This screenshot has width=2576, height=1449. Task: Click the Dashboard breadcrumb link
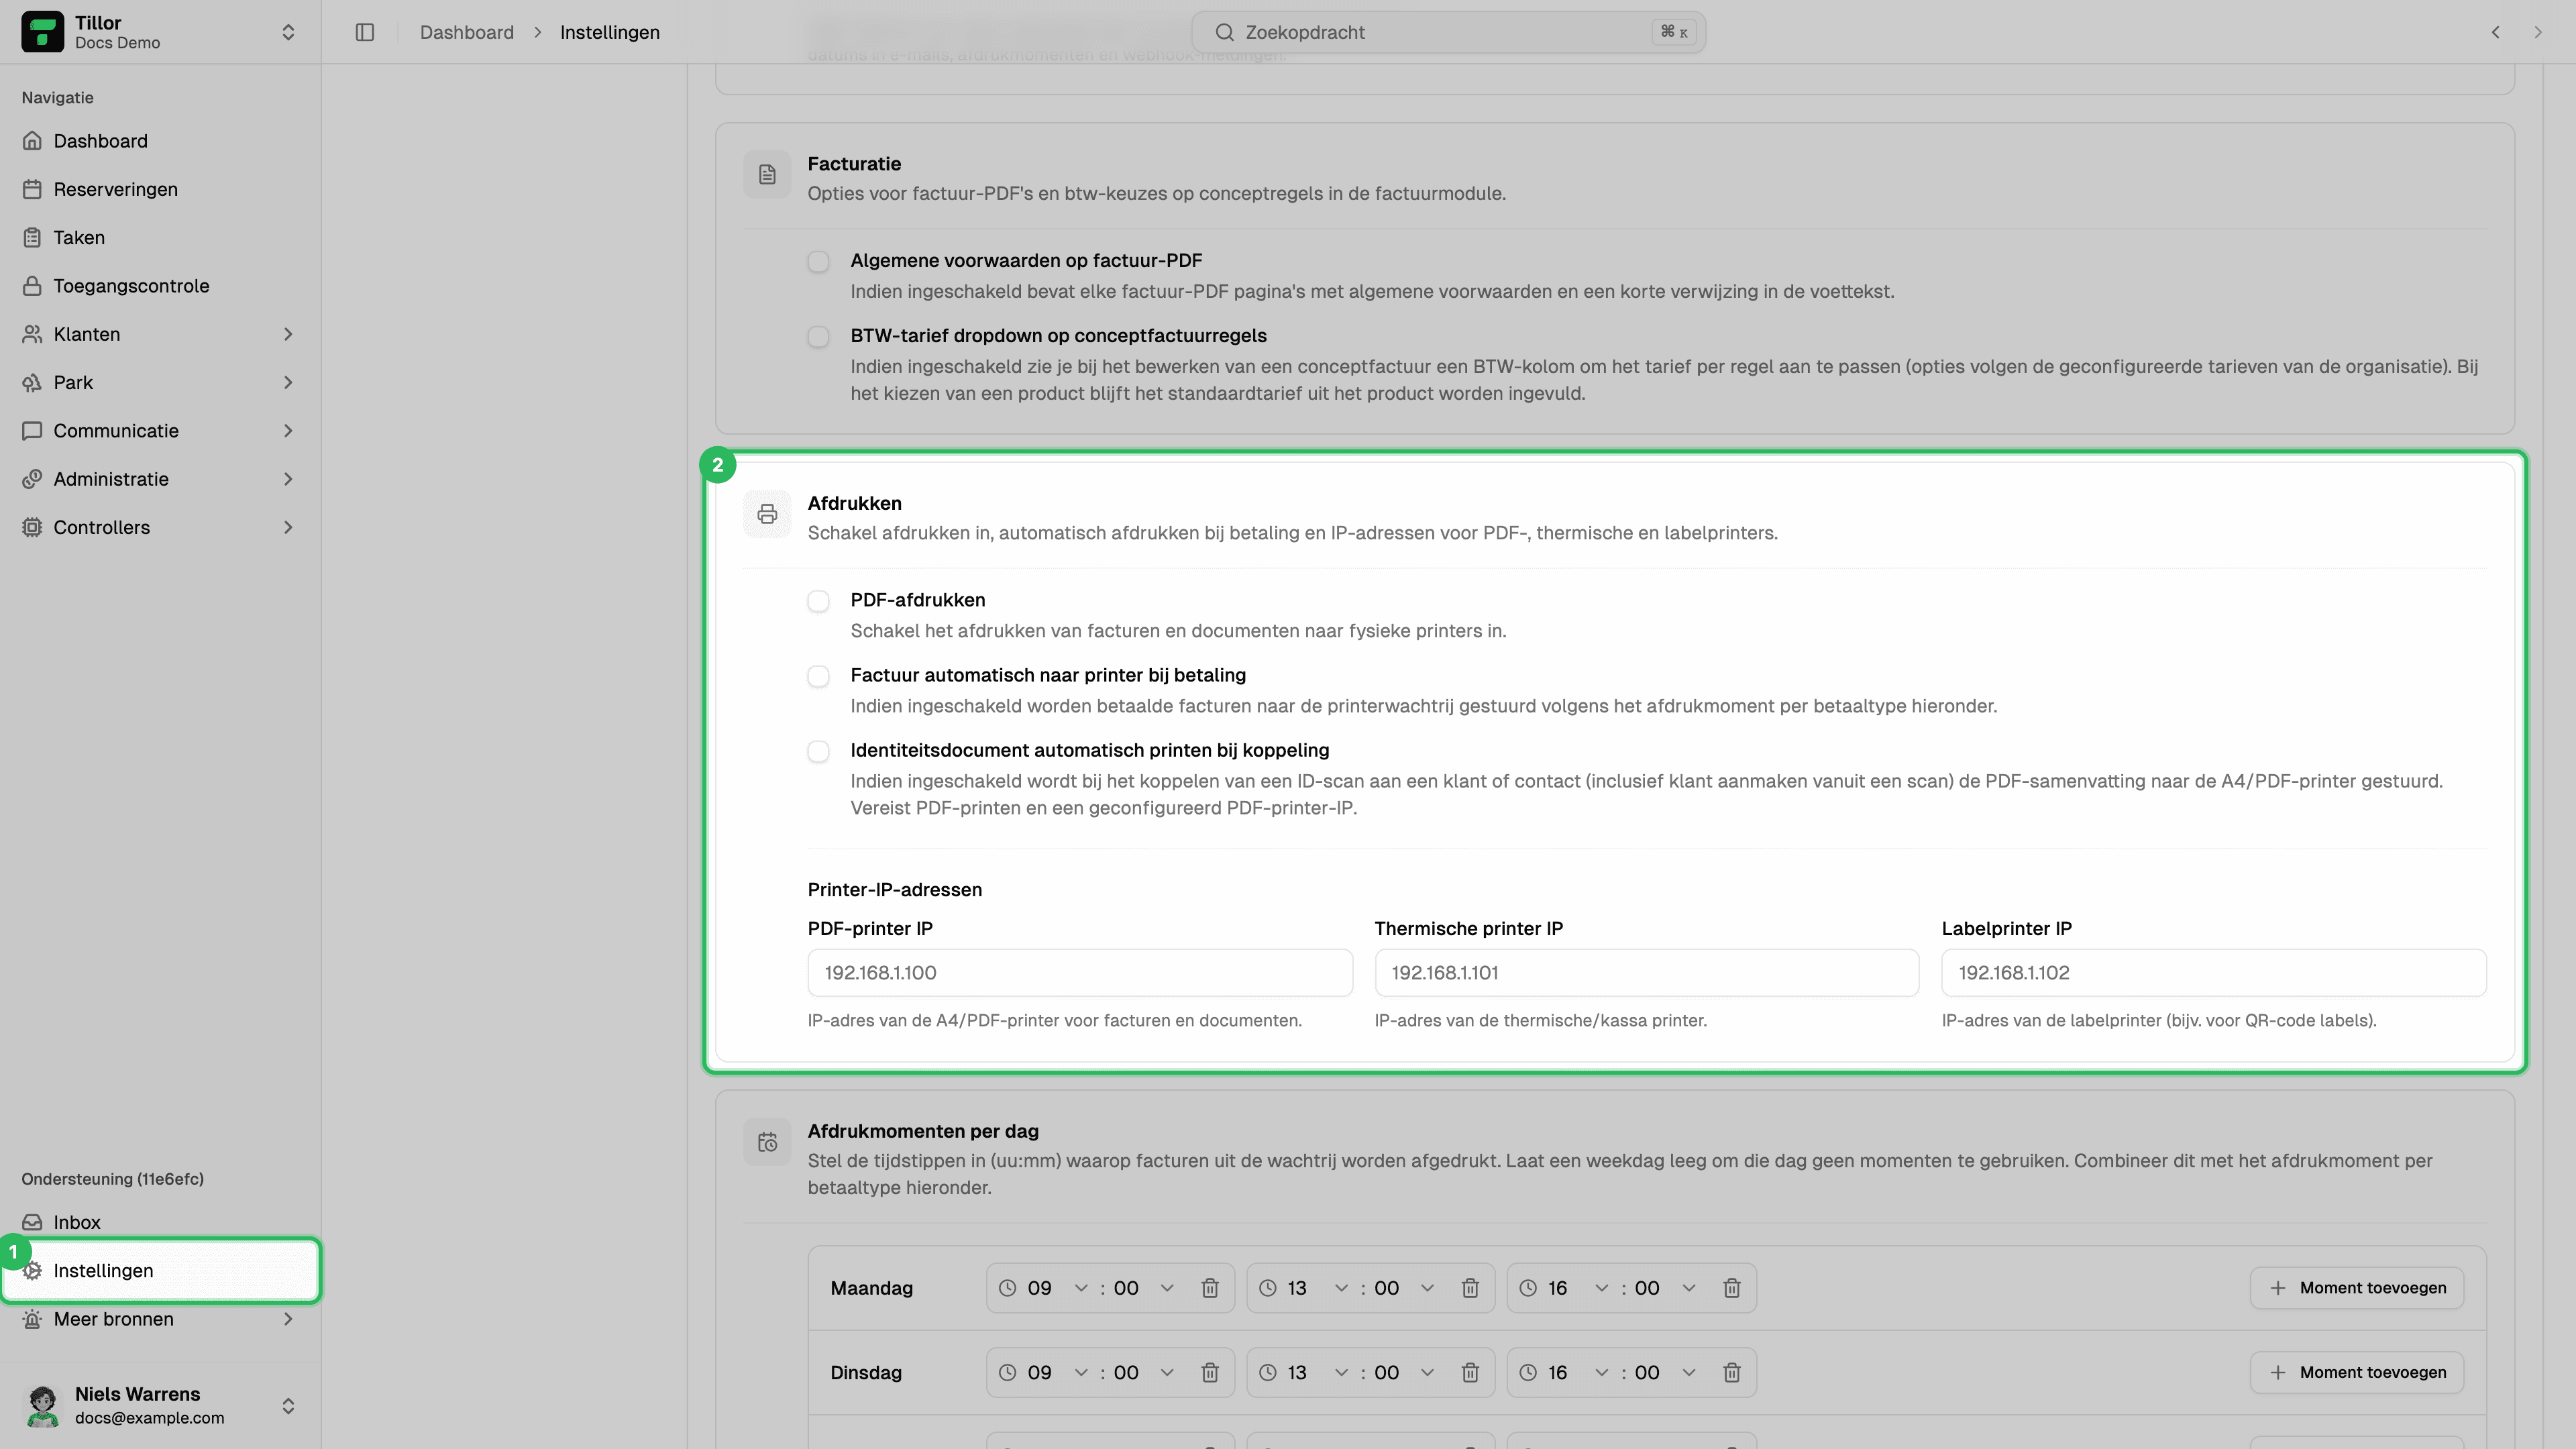467,32
